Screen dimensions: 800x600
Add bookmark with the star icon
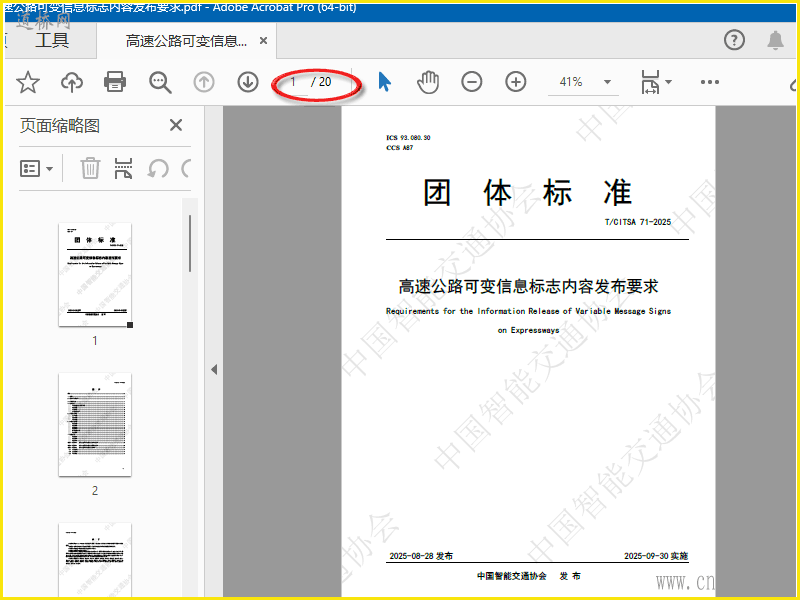28,82
